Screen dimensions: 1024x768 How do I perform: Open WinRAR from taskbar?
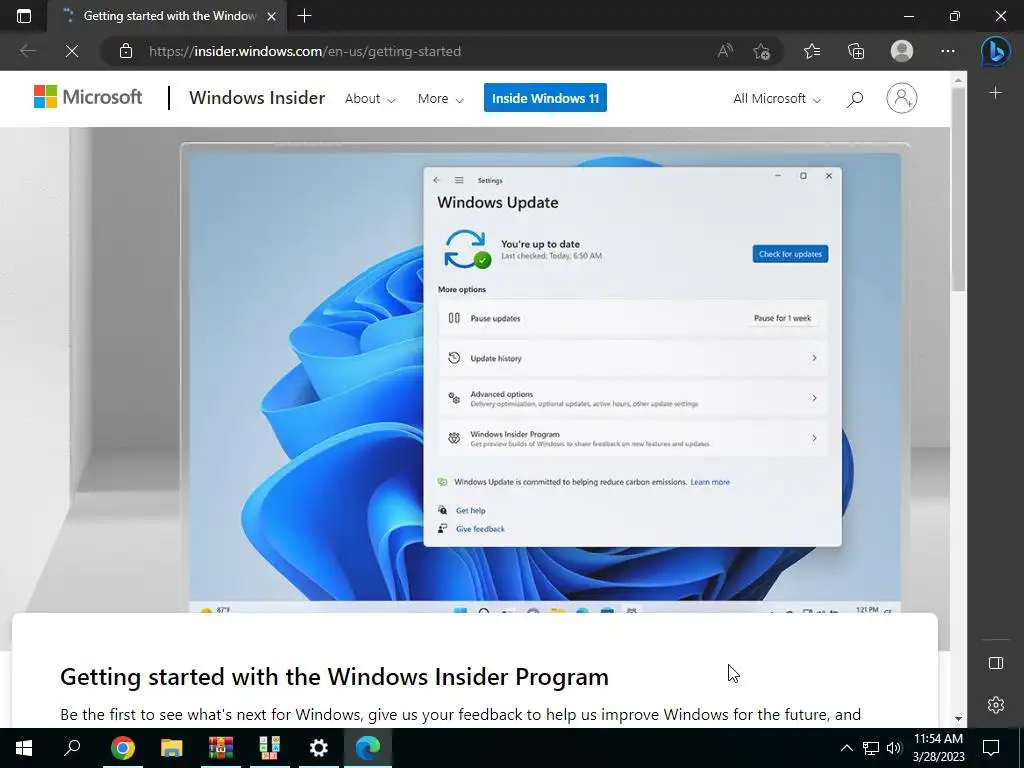pyautogui.click(x=221, y=748)
